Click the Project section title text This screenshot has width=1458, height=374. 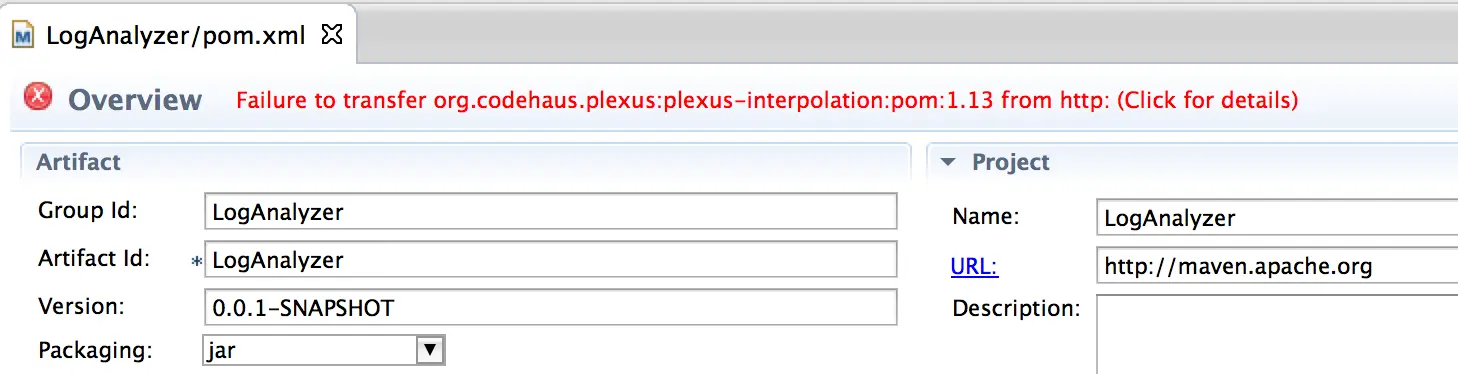(x=1011, y=162)
